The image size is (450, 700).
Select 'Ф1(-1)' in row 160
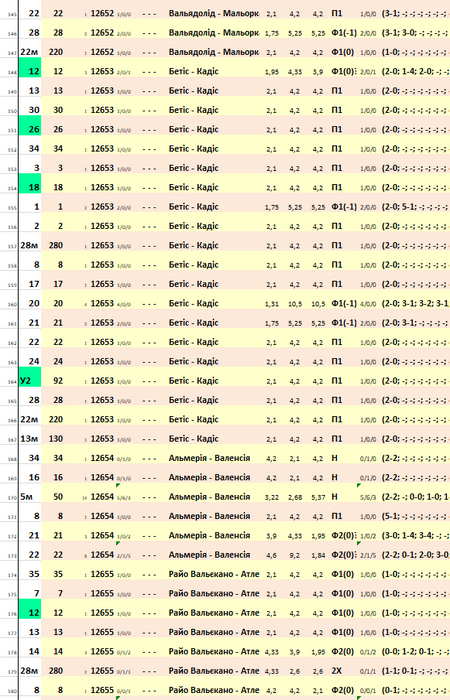coord(344,304)
